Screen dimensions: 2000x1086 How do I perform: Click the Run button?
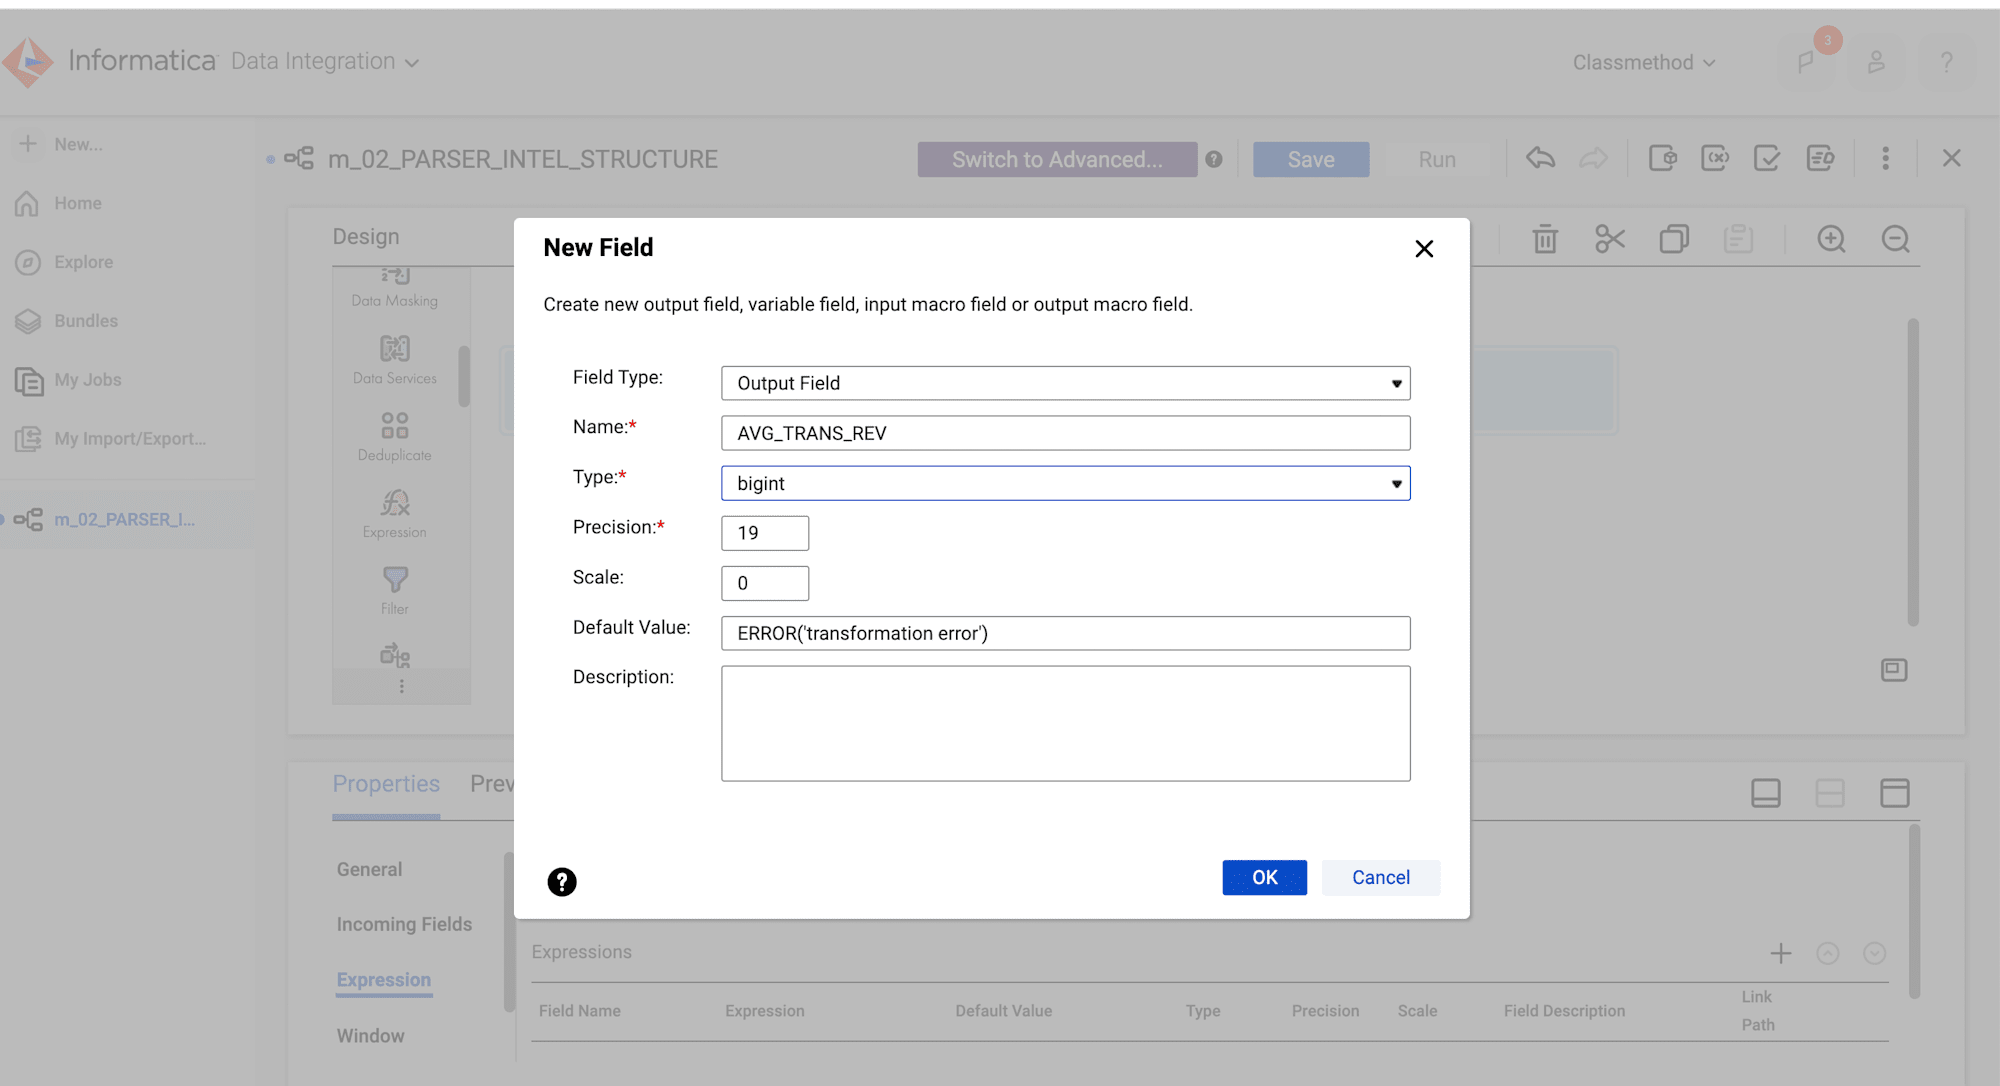click(x=1437, y=159)
